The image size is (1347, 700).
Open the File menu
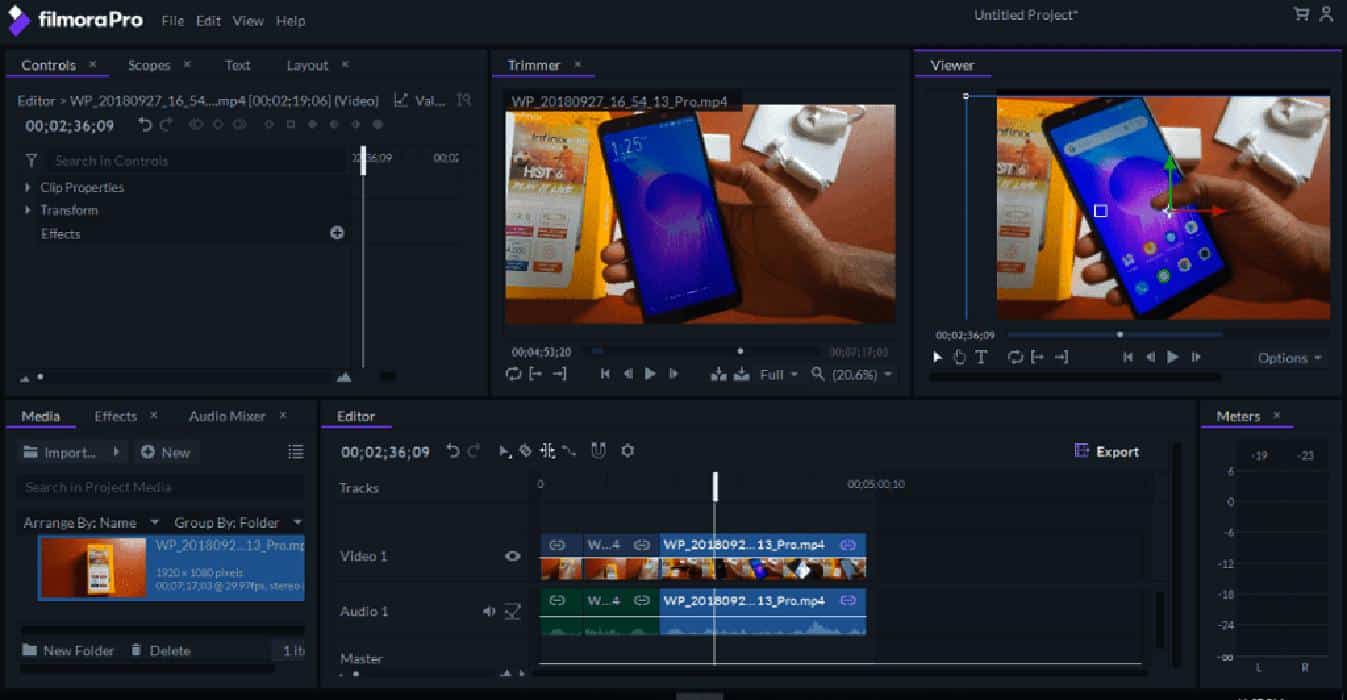tap(173, 20)
